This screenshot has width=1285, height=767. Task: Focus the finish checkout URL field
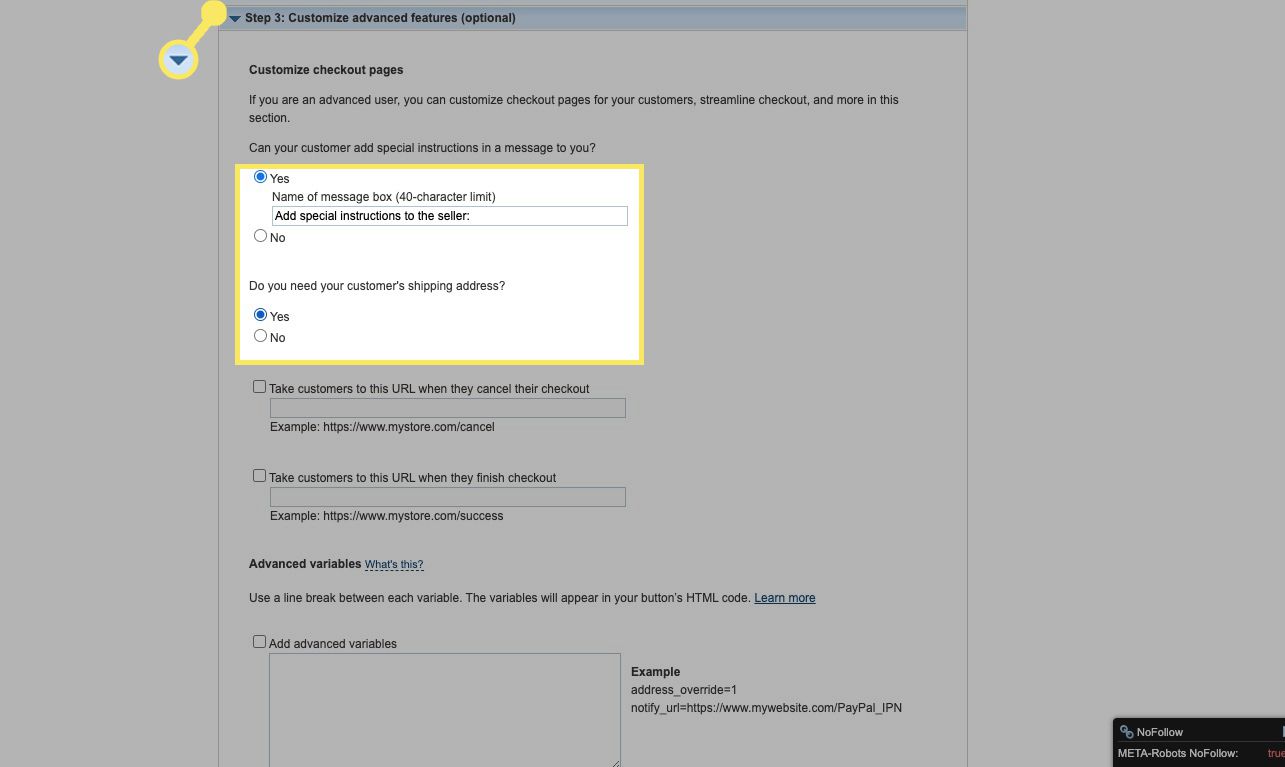(x=448, y=497)
